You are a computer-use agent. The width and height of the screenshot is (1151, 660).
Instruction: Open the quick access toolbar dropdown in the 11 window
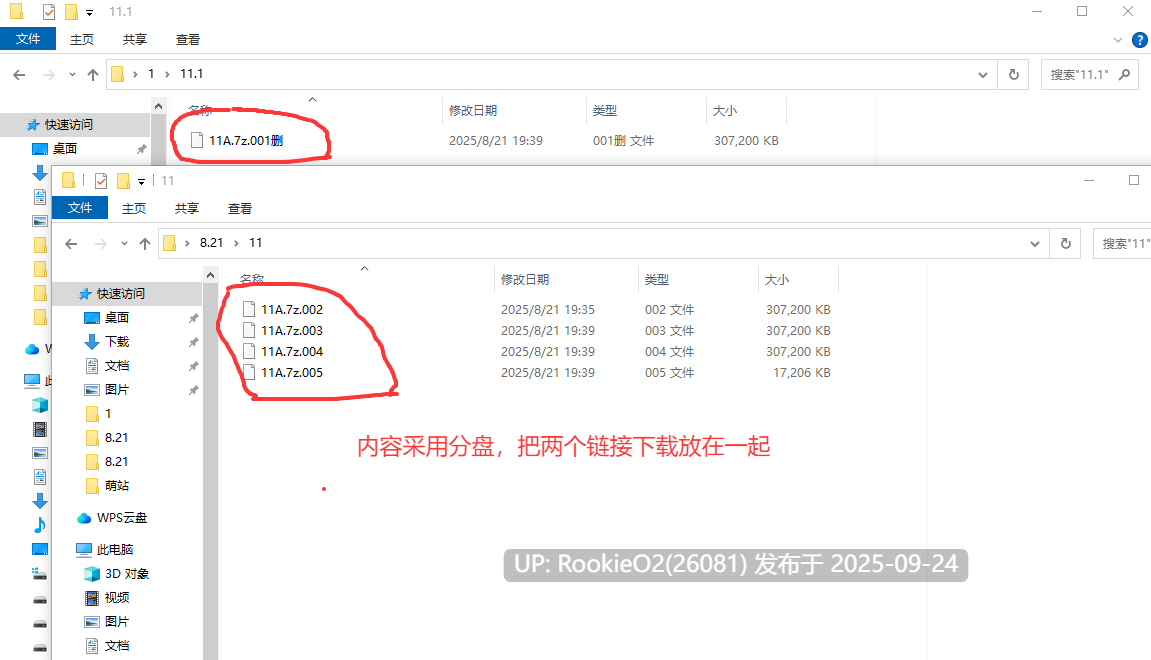(141, 181)
